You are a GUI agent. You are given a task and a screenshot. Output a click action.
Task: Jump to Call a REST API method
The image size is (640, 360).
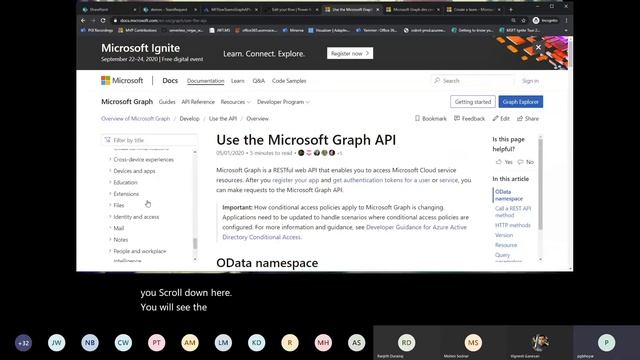(x=513, y=211)
